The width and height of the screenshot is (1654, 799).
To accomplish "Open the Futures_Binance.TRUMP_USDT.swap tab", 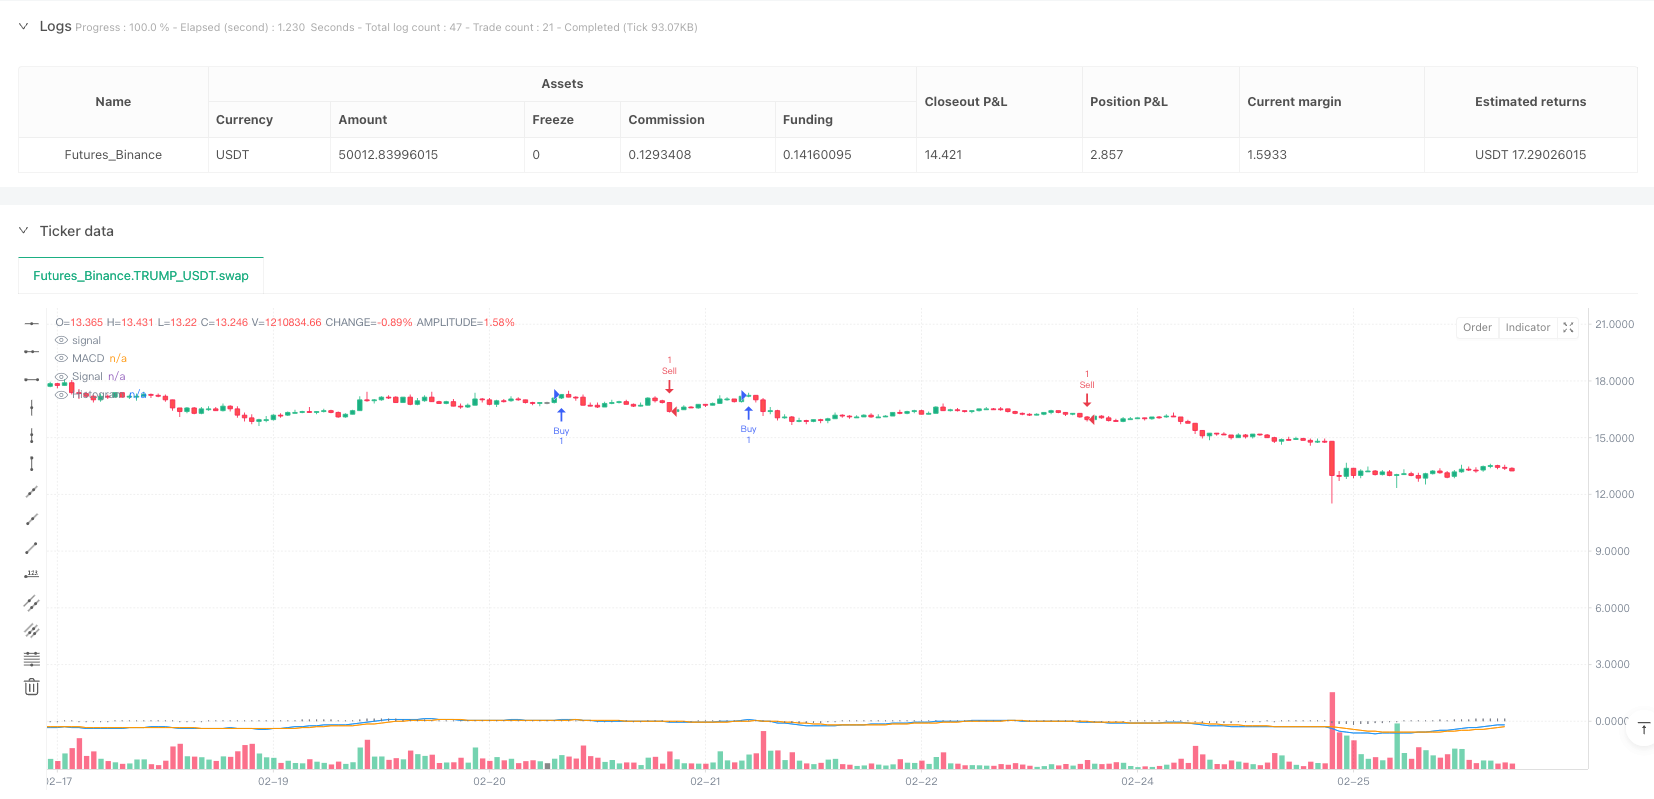I will pos(141,276).
